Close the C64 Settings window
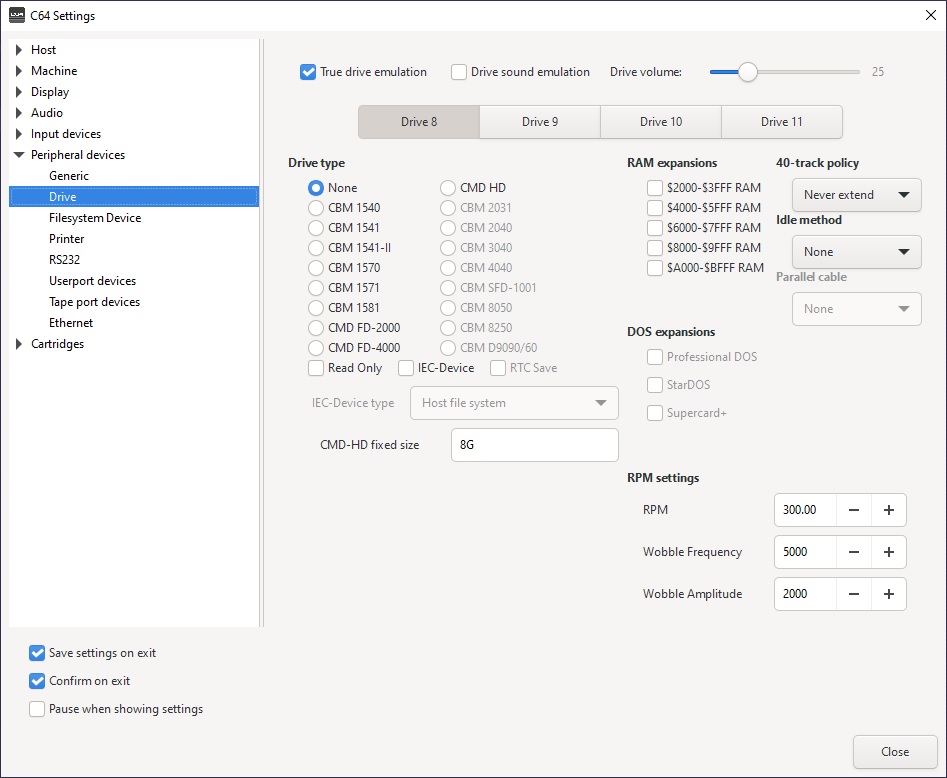This screenshot has width=947, height=778. pyautogui.click(x=931, y=15)
